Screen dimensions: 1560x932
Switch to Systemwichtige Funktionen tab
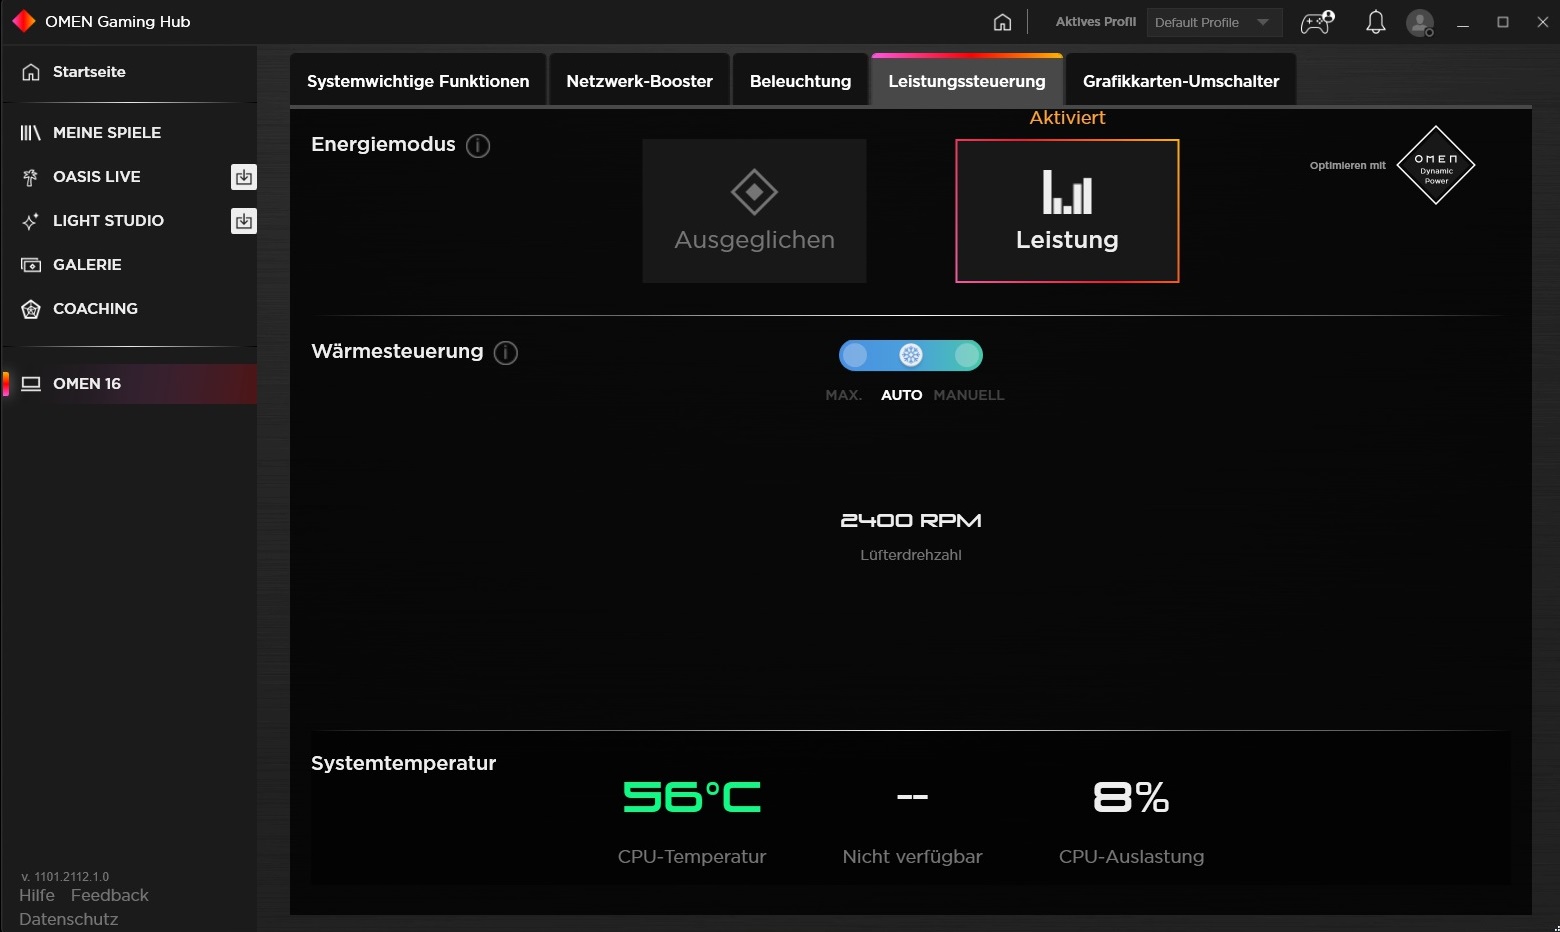coord(418,81)
